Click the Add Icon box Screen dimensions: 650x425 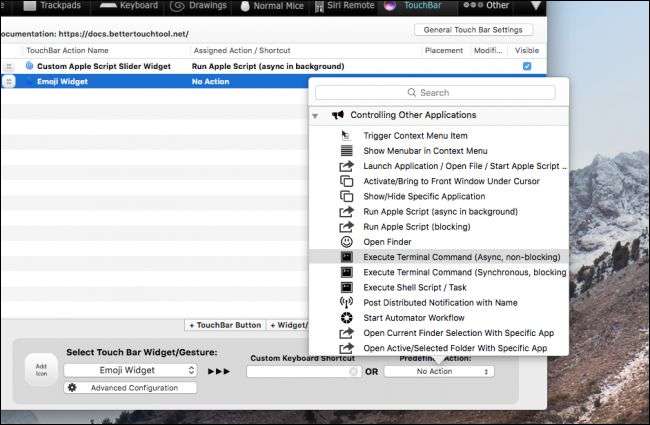(39, 370)
